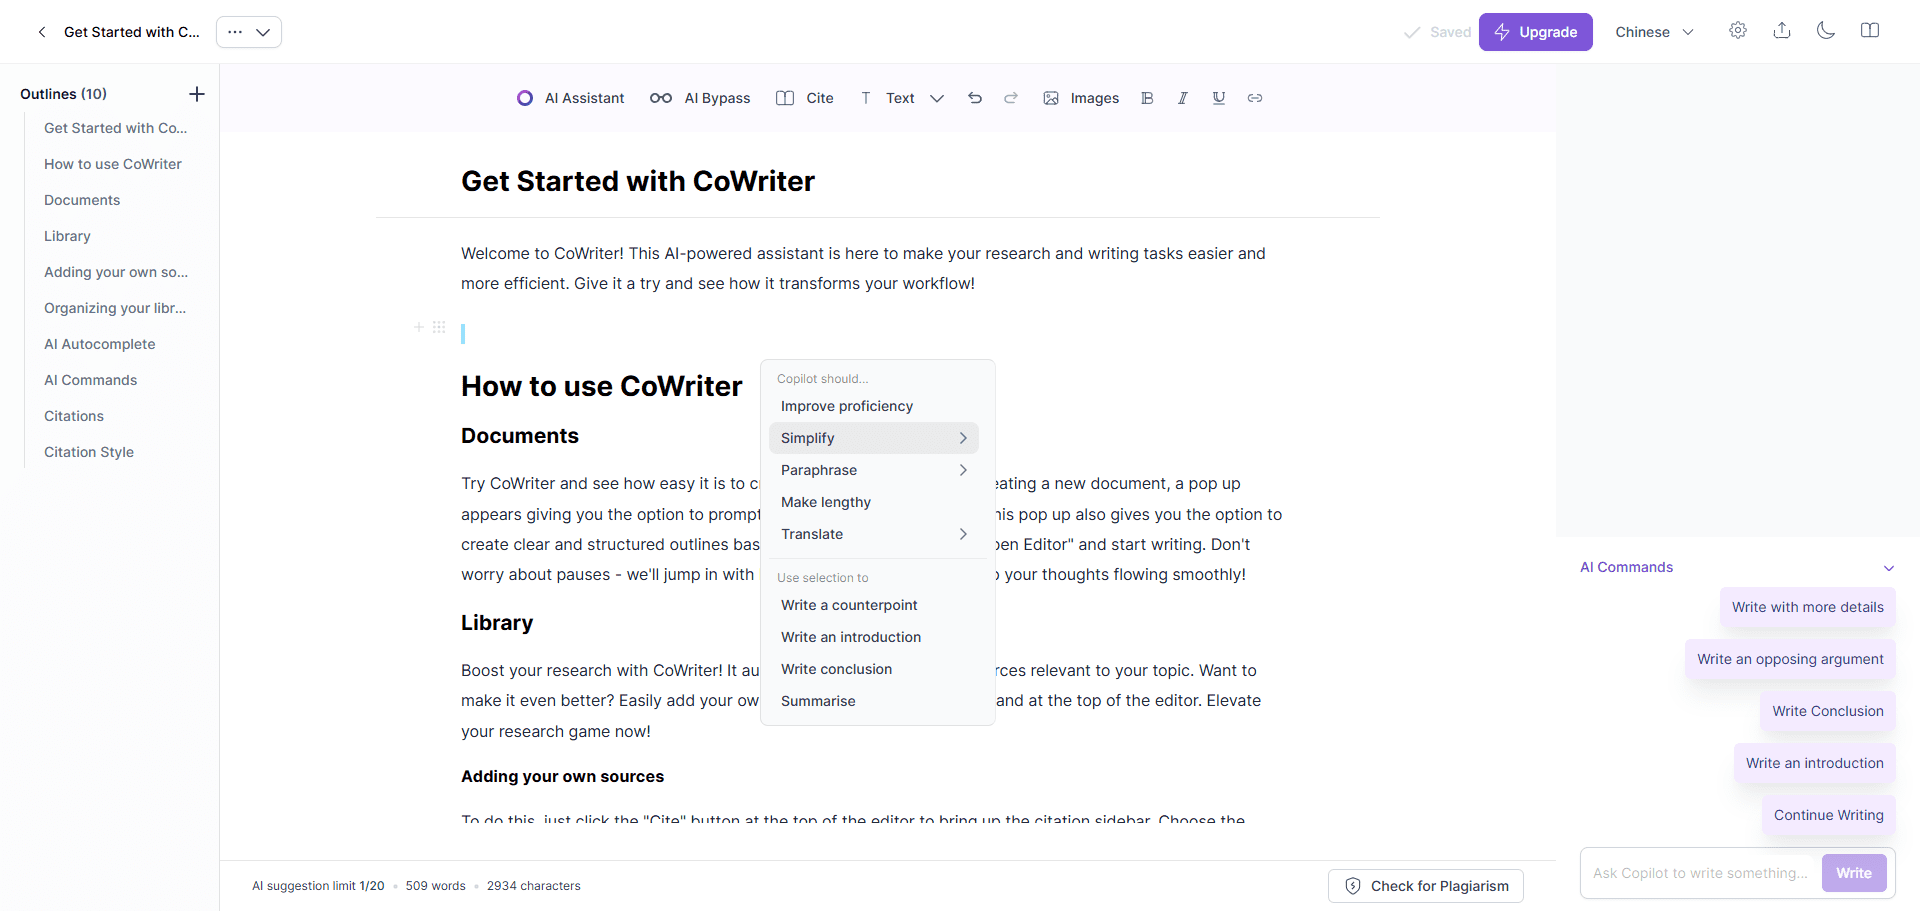1920x911 pixels.
Task: Open the three-dots document options dropdown
Action: click(x=249, y=32)
